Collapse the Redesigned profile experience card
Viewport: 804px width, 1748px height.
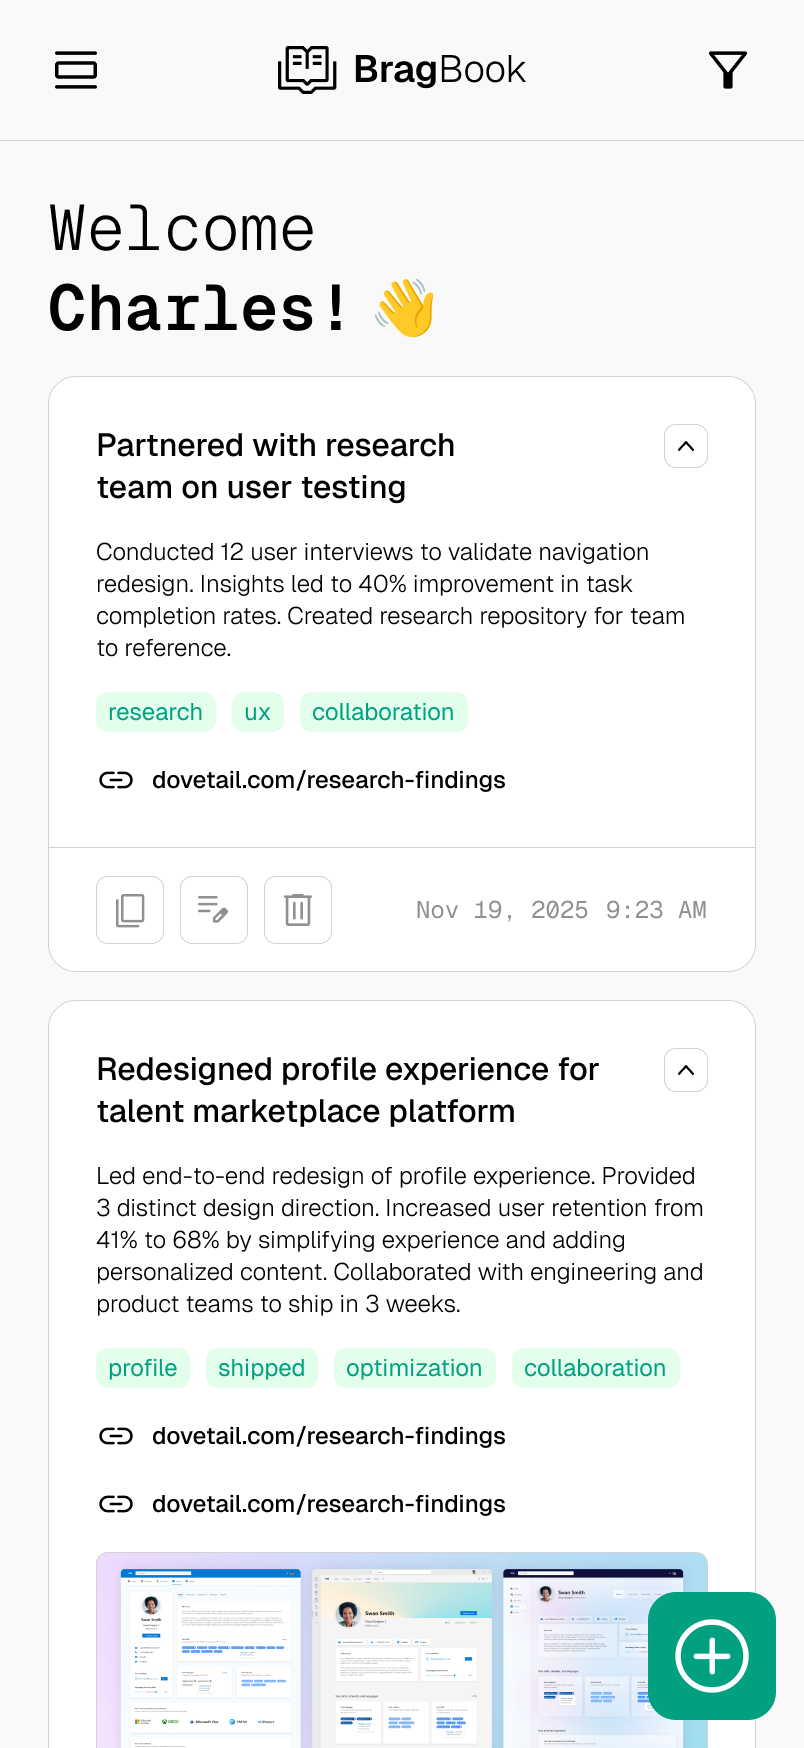click(686, 1070)
